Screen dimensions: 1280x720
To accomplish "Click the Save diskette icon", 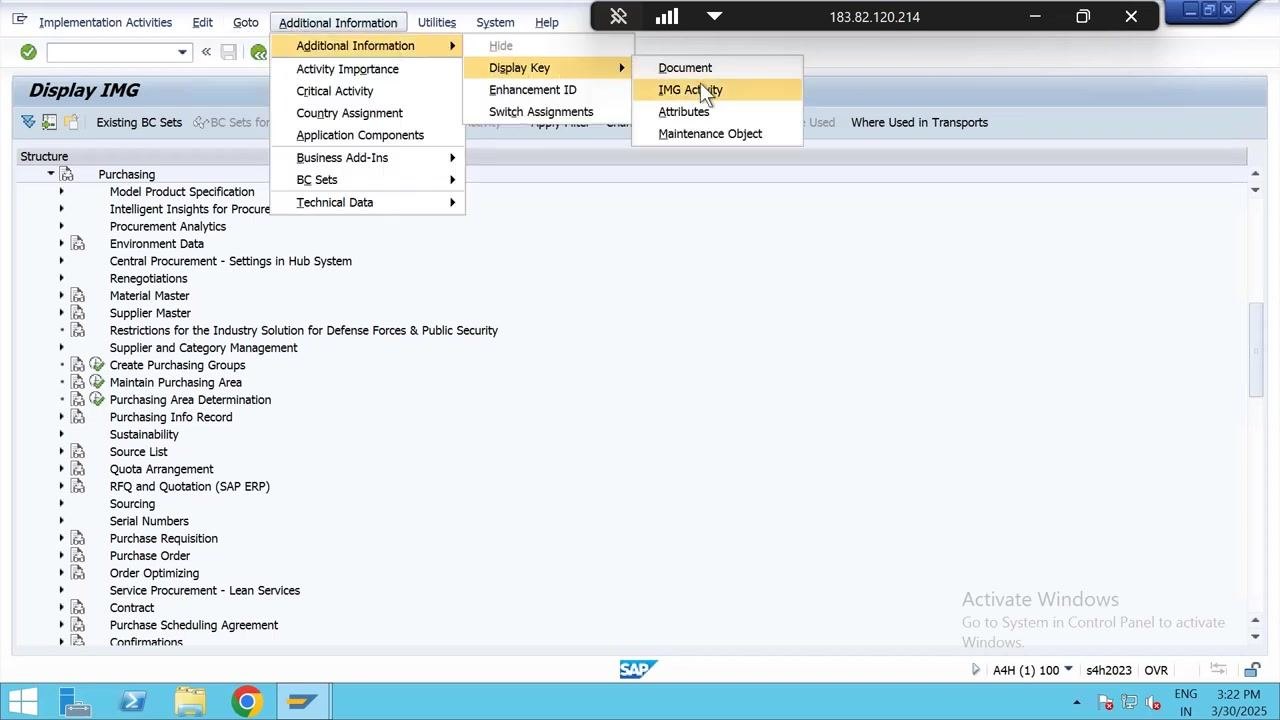I will [x=228, y=52].
